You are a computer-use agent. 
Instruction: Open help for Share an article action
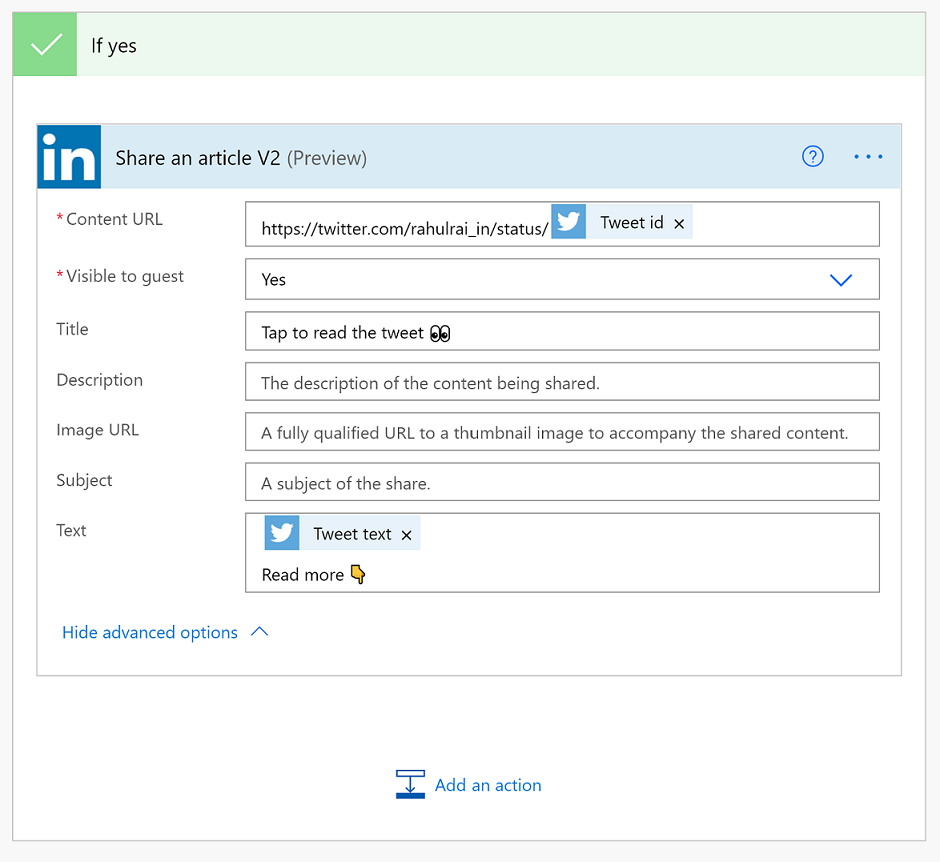[x=813, y=156]
